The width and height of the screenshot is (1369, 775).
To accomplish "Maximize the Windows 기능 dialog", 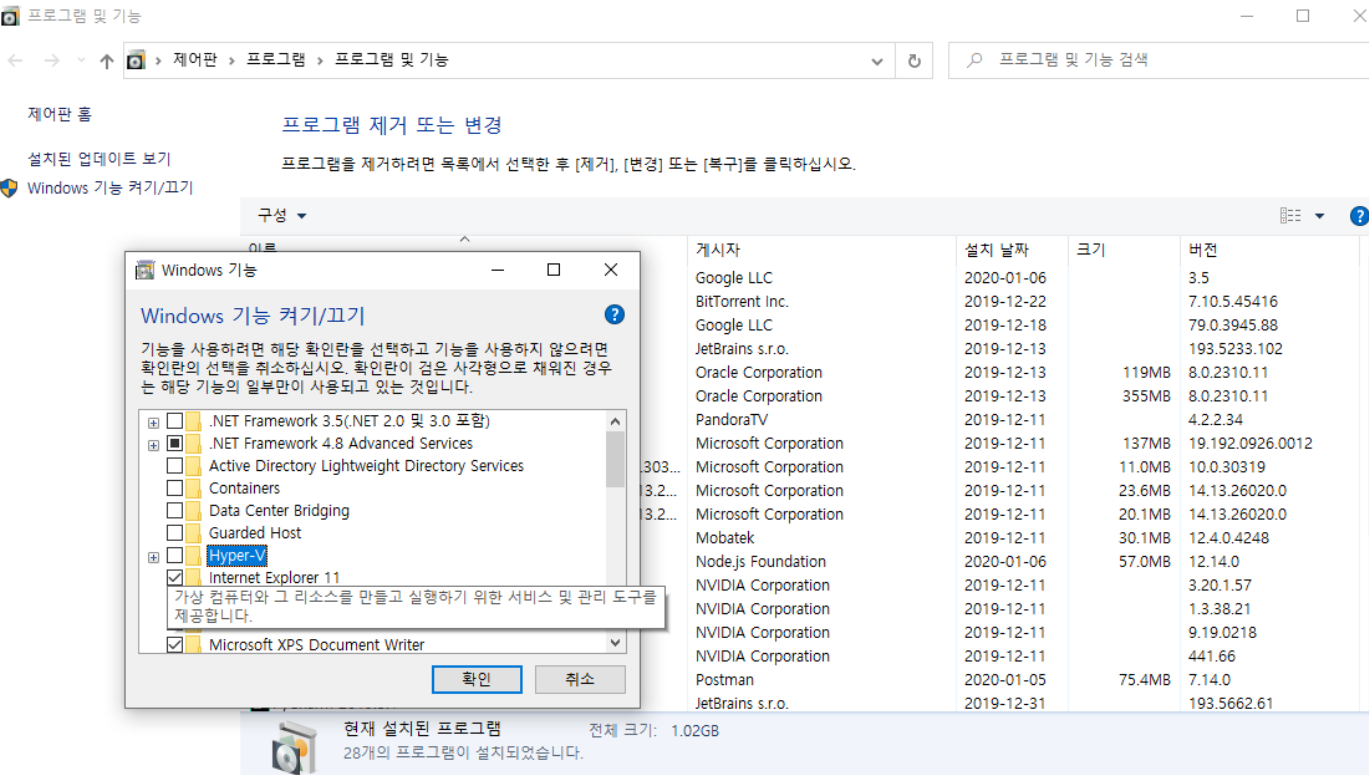I will click(553, 270).
